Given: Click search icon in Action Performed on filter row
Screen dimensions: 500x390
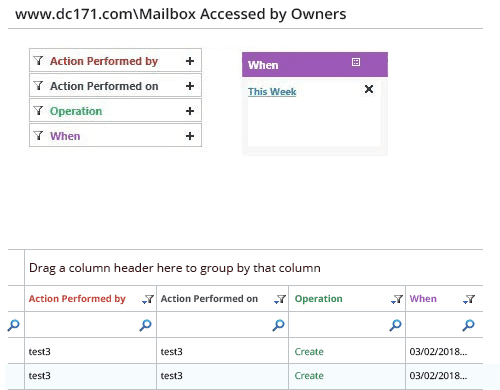Looking at the screenshot, I should pyautogui.click(x=278, y=325).
